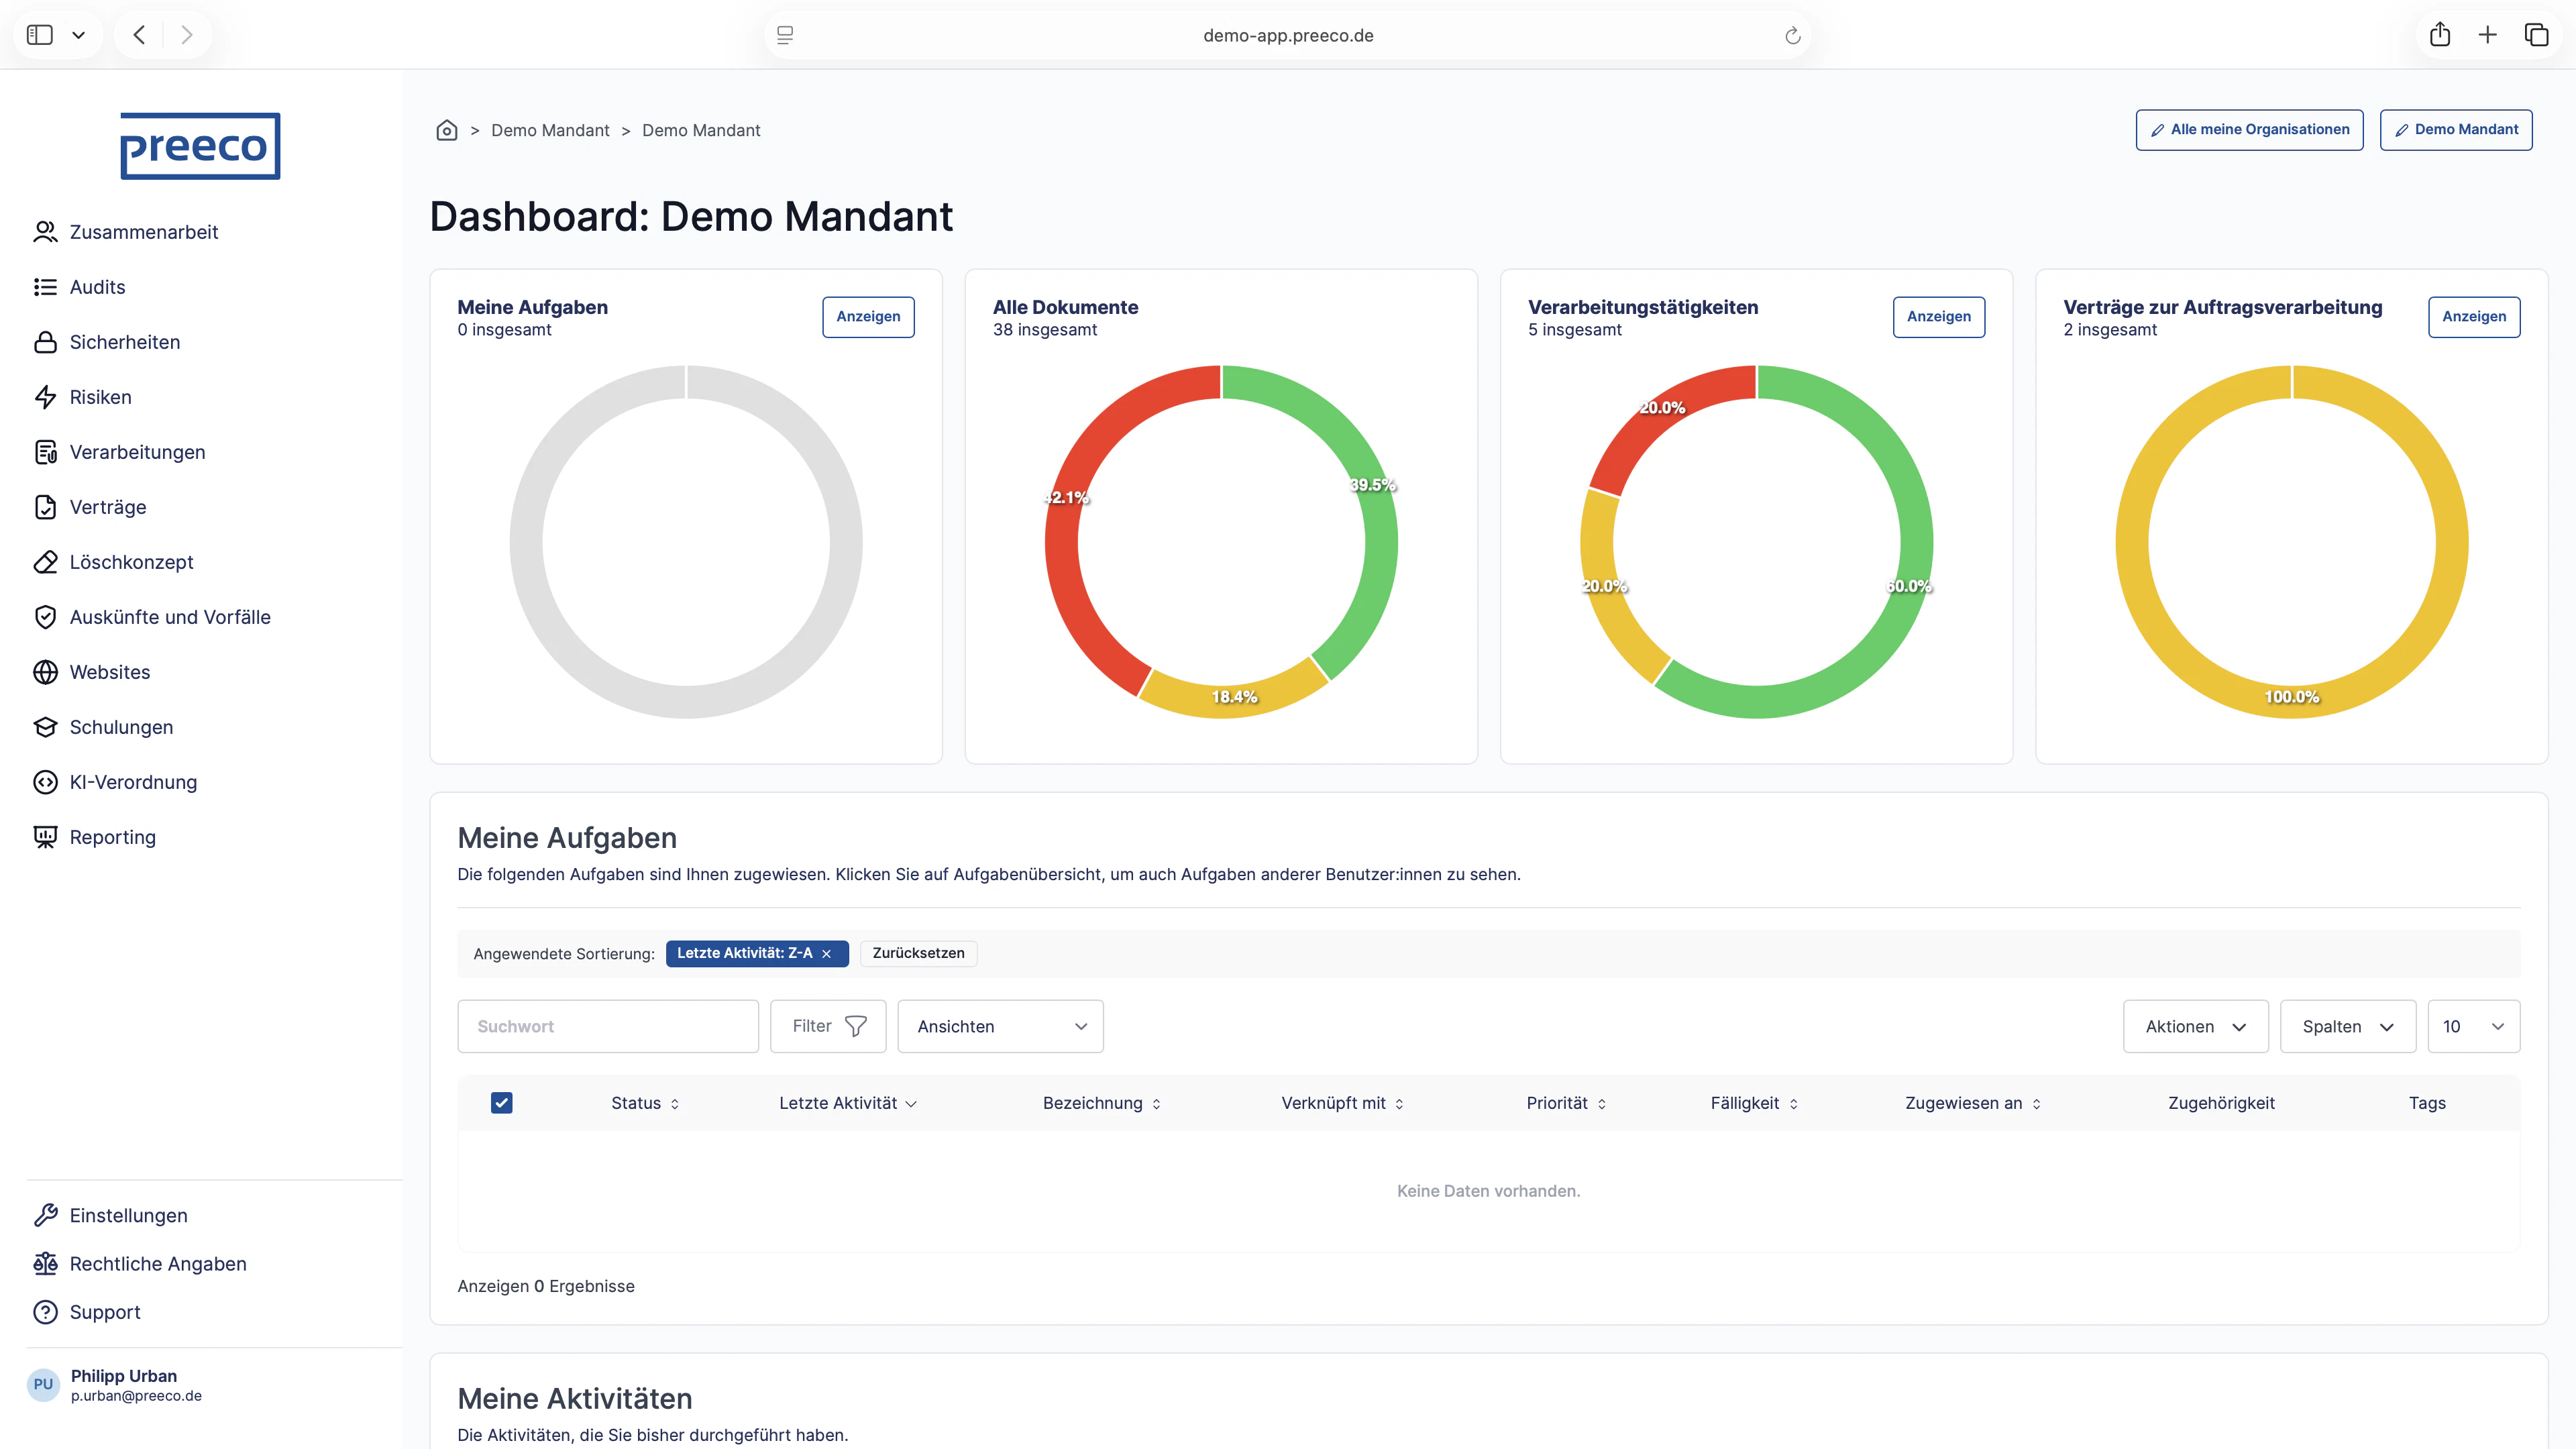Open the Löschkonzept section

131,562
